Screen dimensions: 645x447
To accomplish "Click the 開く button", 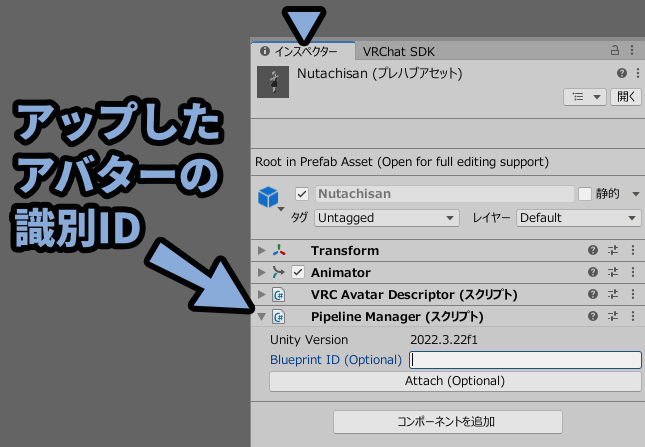I will point(626,97).
